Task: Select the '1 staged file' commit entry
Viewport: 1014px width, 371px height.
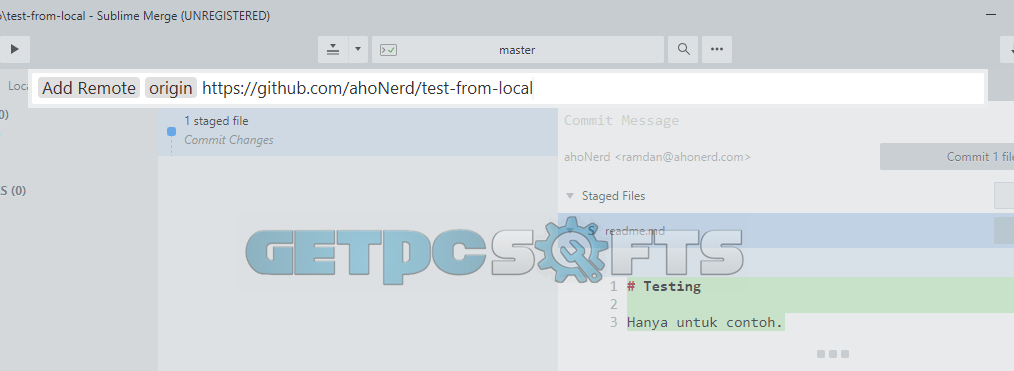Action: (358, 132)
